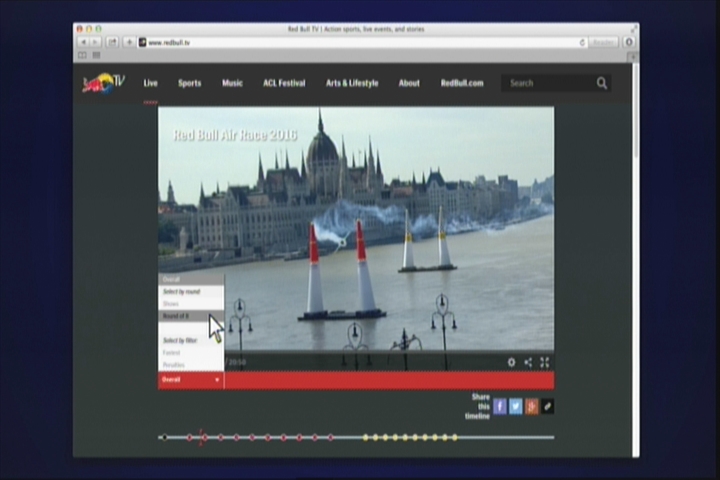
Task: Open video player settings gear
Action: (511, 362)
